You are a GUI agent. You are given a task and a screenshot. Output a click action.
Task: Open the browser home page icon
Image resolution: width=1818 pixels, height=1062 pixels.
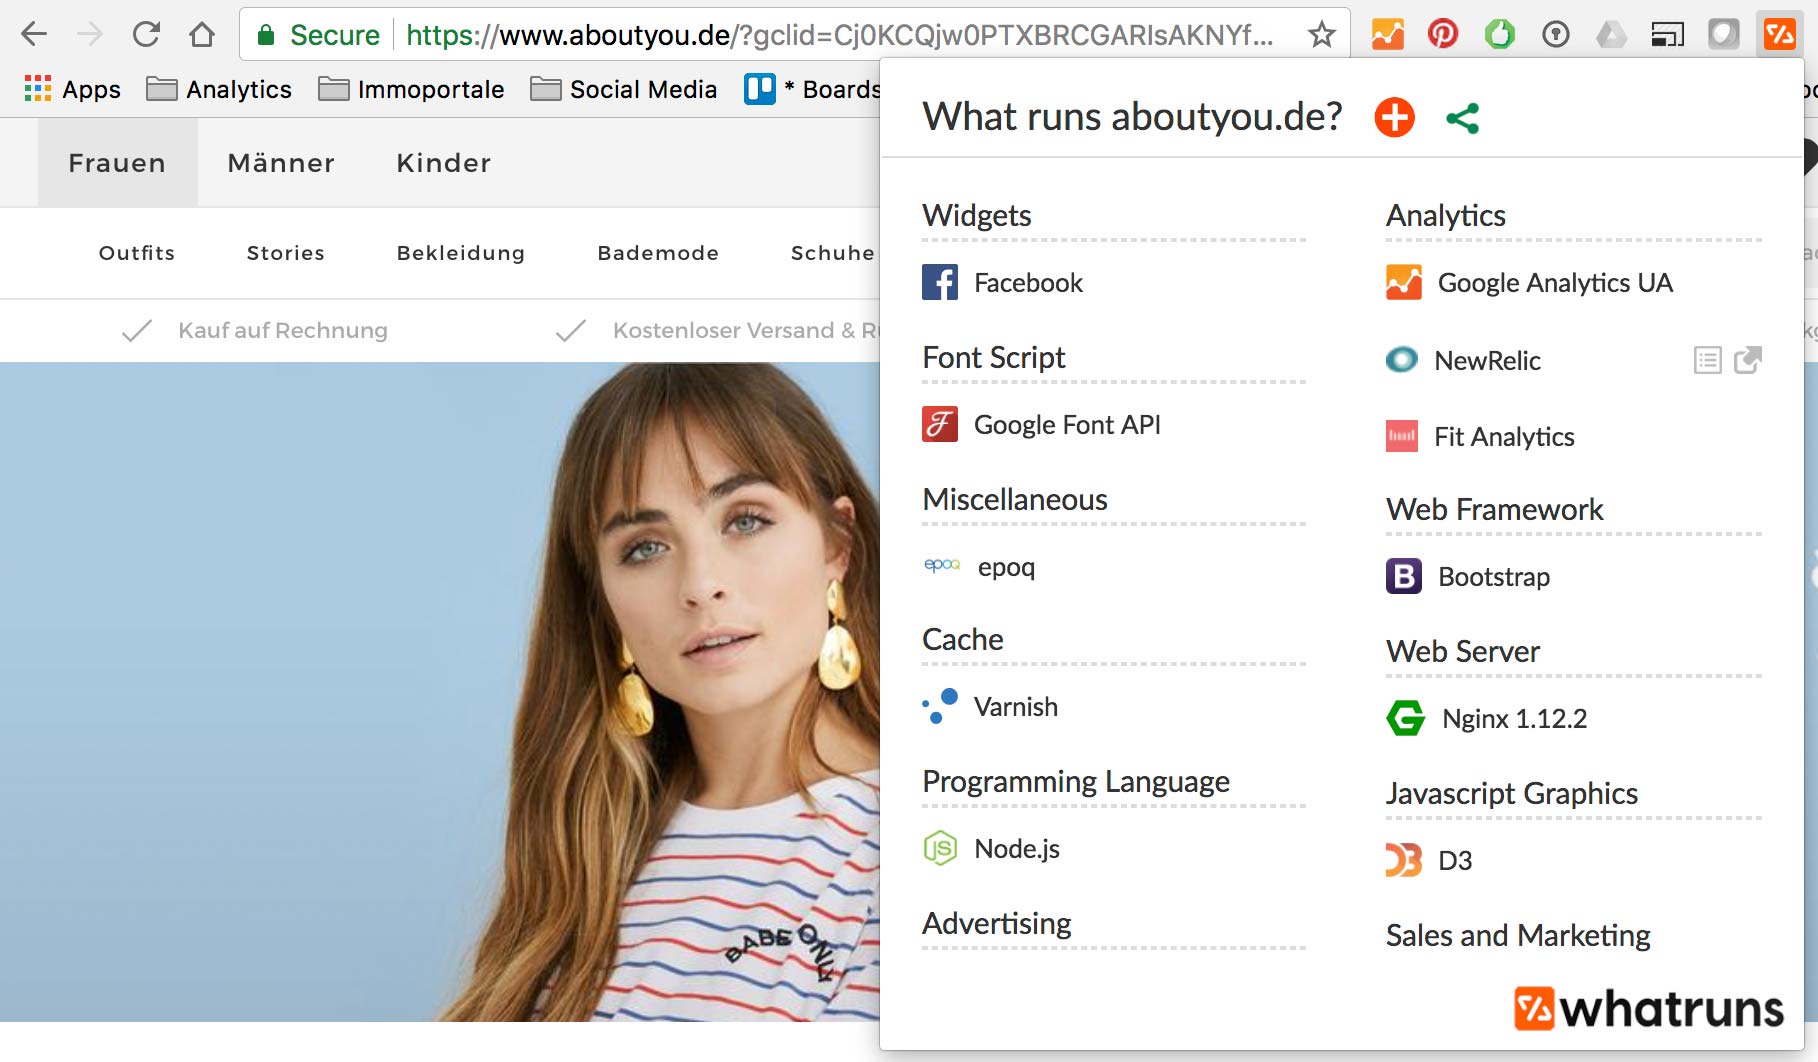click(x=202, y=34)
